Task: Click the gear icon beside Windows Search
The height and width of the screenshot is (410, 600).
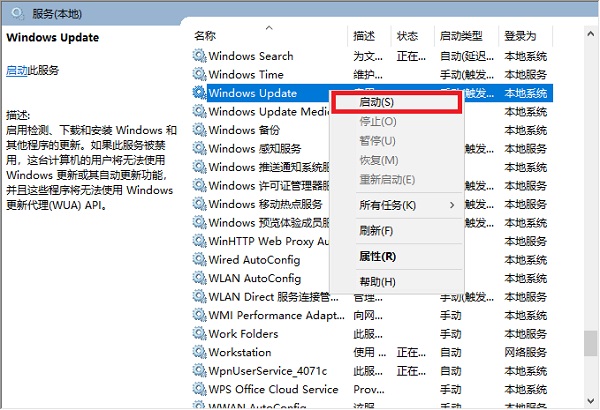Action: pyautogui.click(x=199, y=56)
